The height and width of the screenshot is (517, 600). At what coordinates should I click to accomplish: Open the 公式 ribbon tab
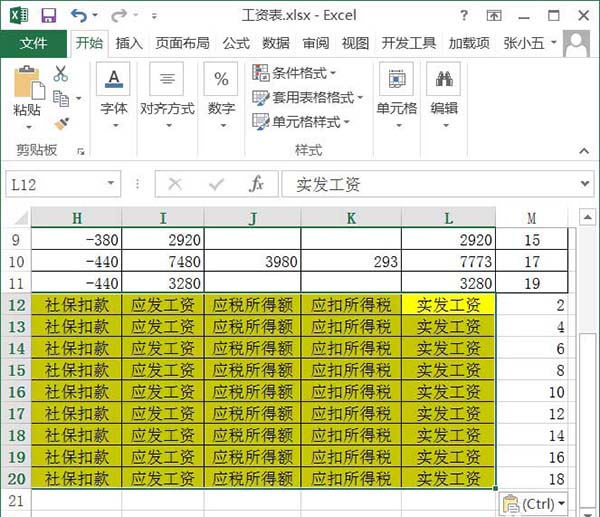(236, 43)
